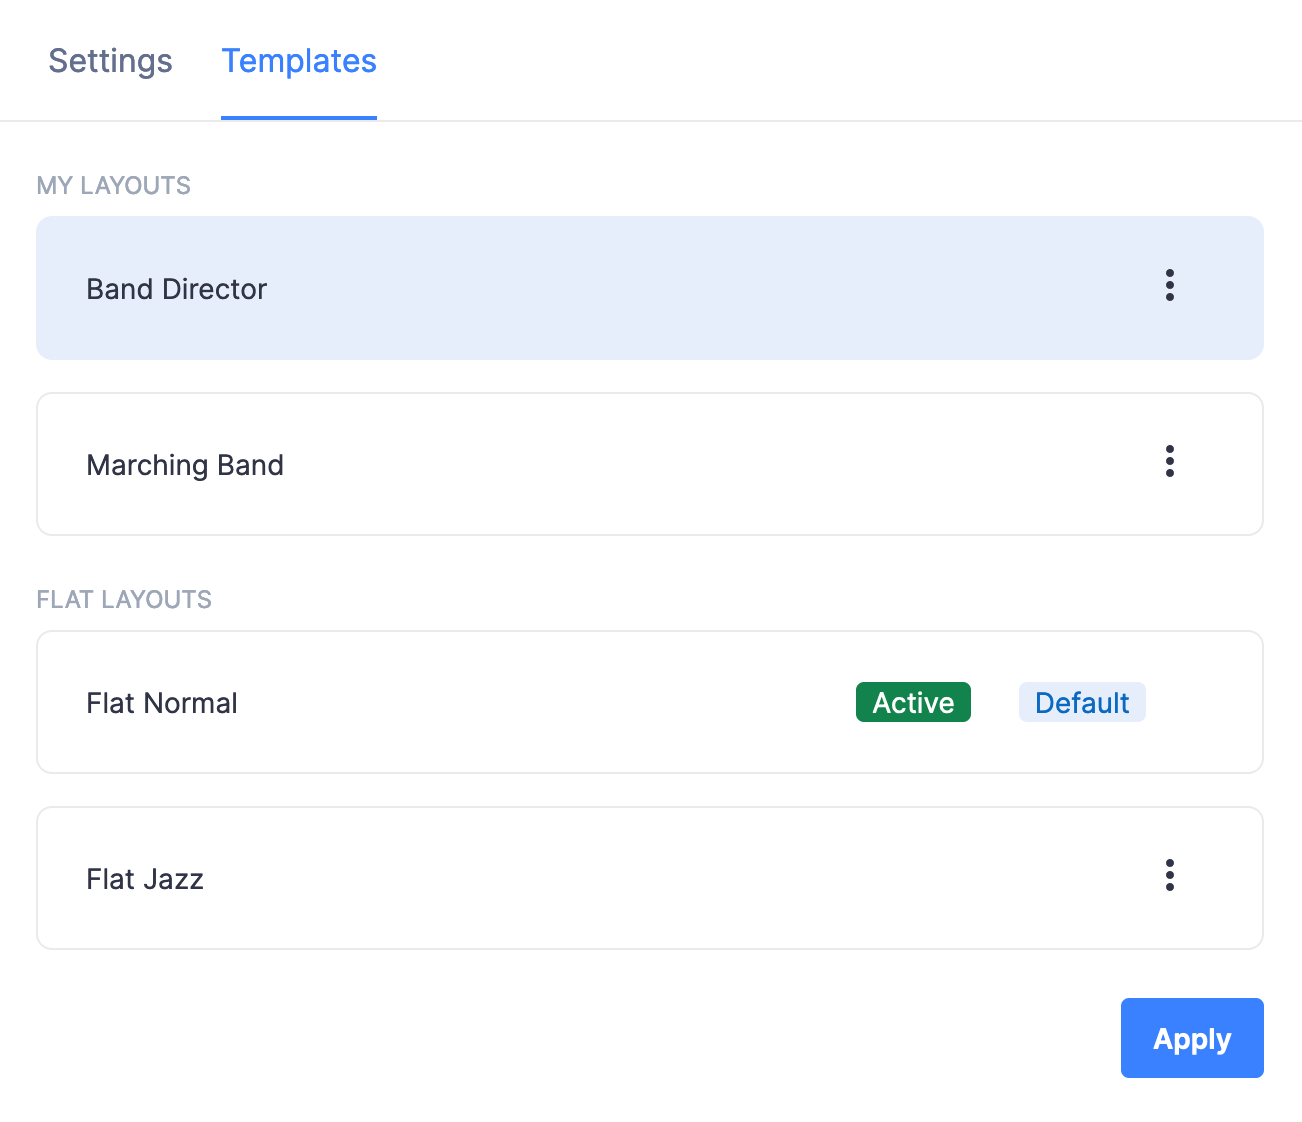Click the kebab icon beside Marching Band
1302x1122 pixels.
[1169, 463]
